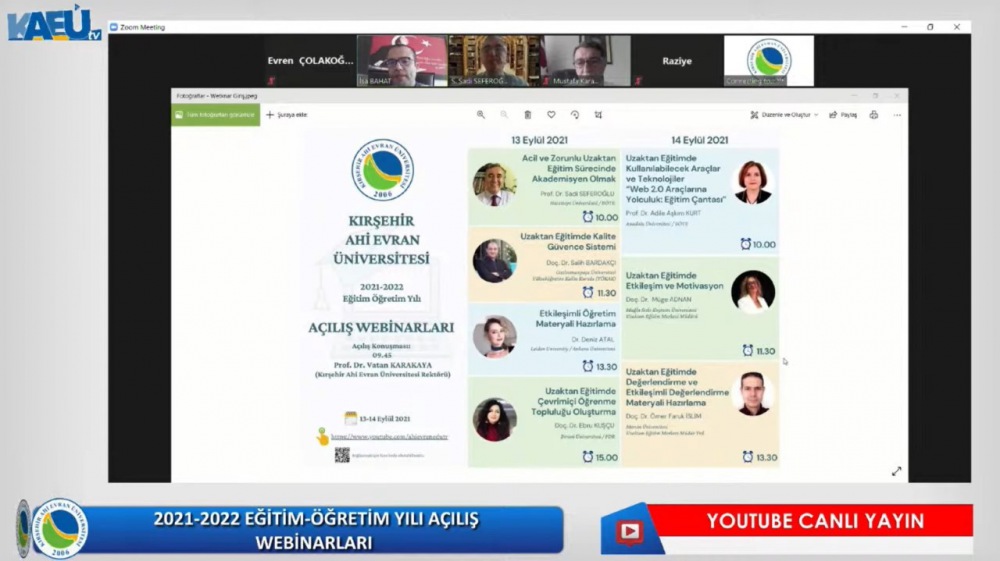Viewport: 1000px width, 561px height.
Task: Click the Şuraya ekle button
Action: coord(286,115)
